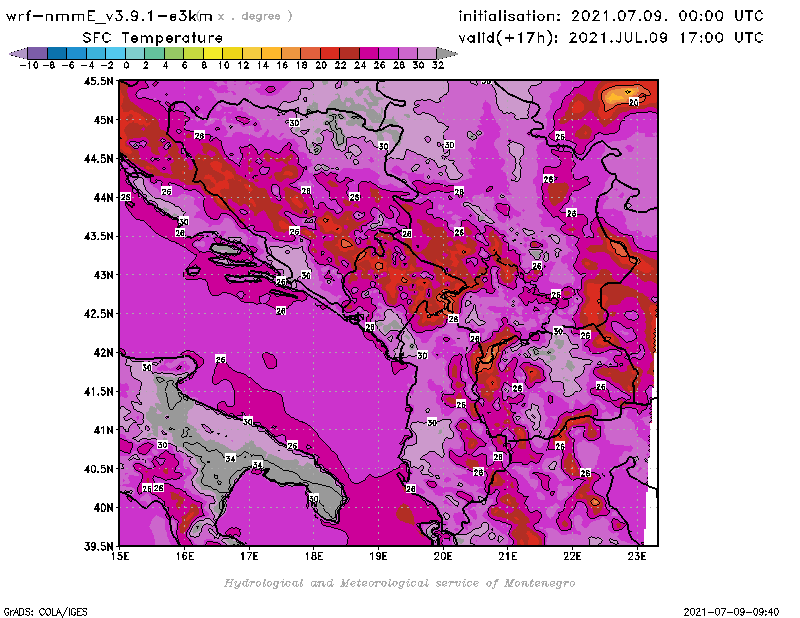The image size is (800, 618).
Task: Click legend swatch between -4 and -2
Action: tap(95, 53)
